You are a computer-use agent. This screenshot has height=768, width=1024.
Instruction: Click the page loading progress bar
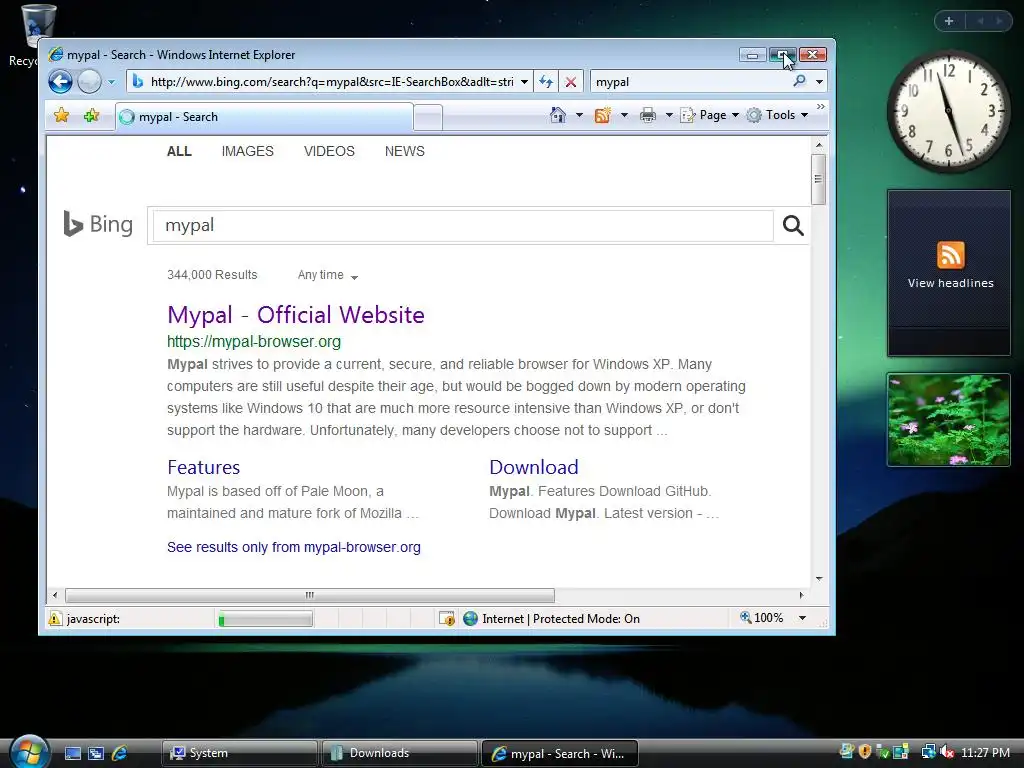tap(265, 619)
